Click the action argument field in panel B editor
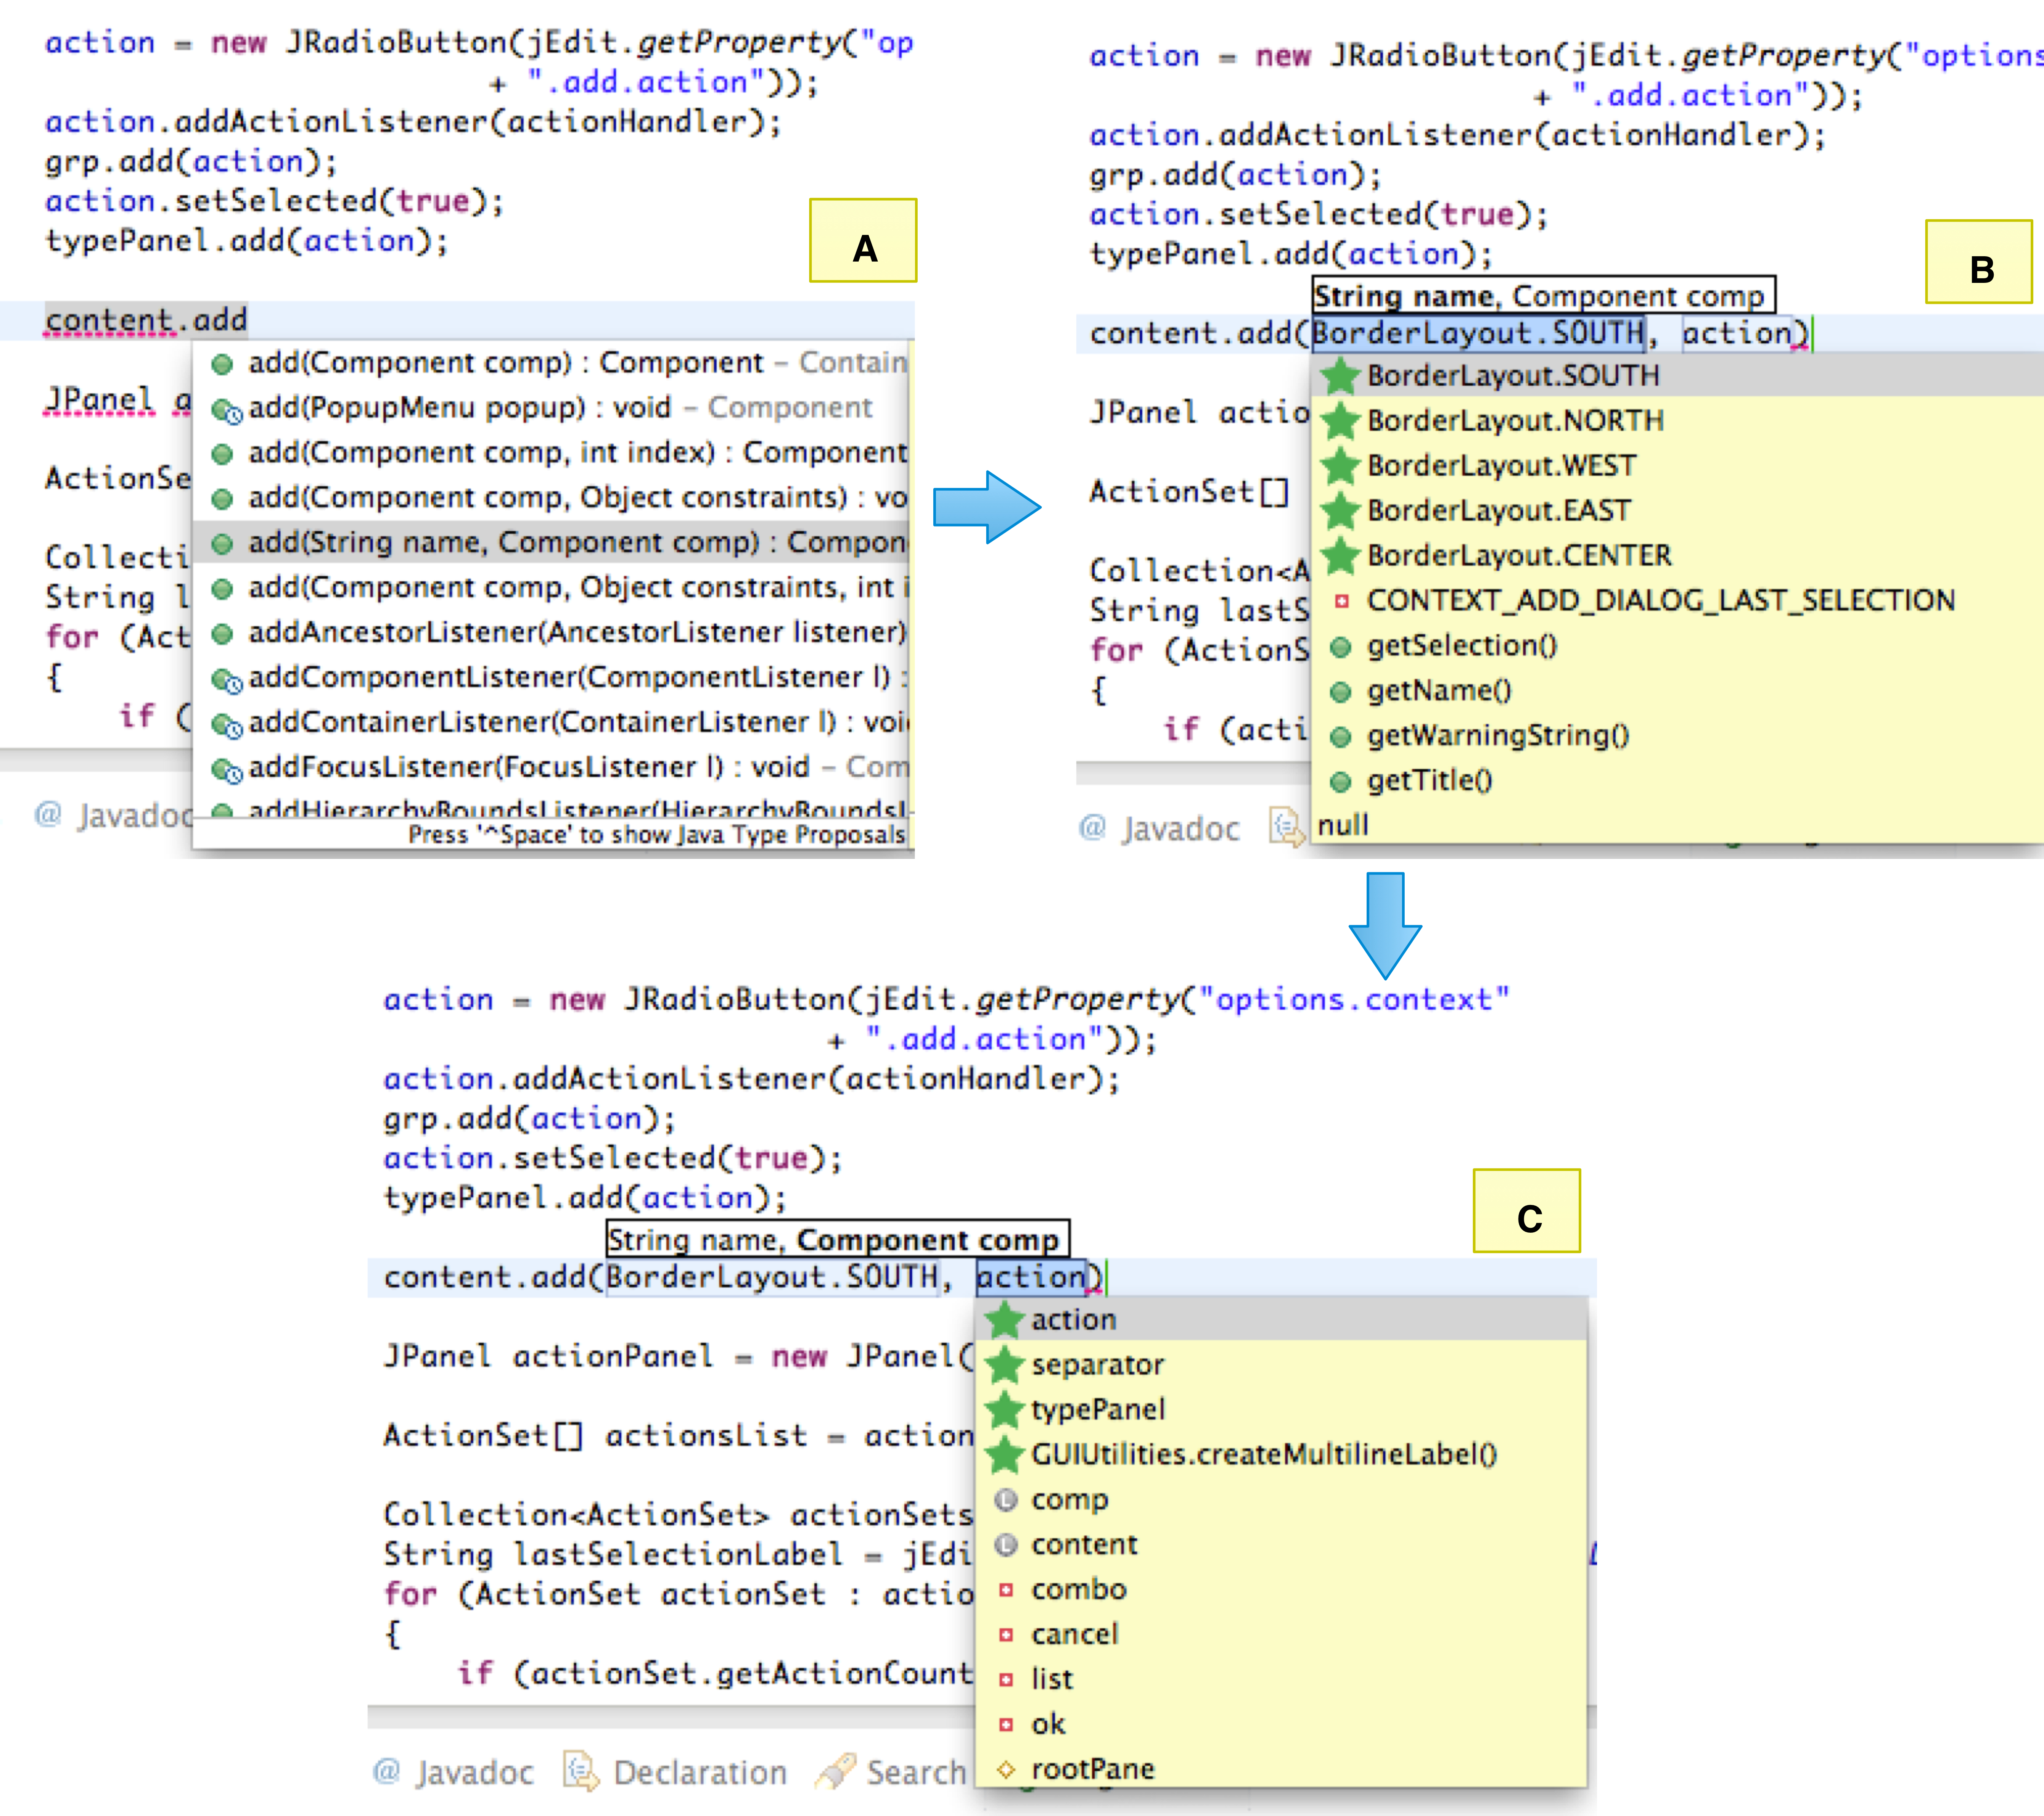This screenshot has height=1816, width=2044. tap(1737, 333)
